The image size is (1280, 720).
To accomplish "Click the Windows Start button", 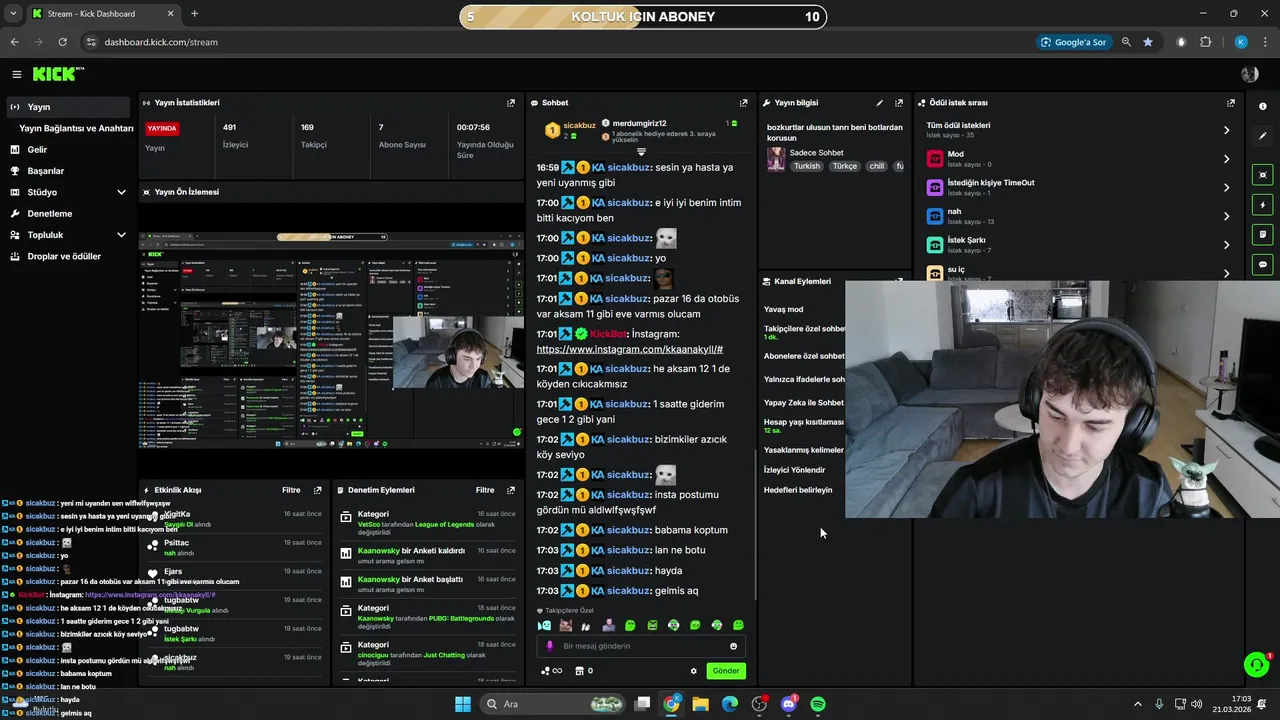I will (x=463, y=704).
